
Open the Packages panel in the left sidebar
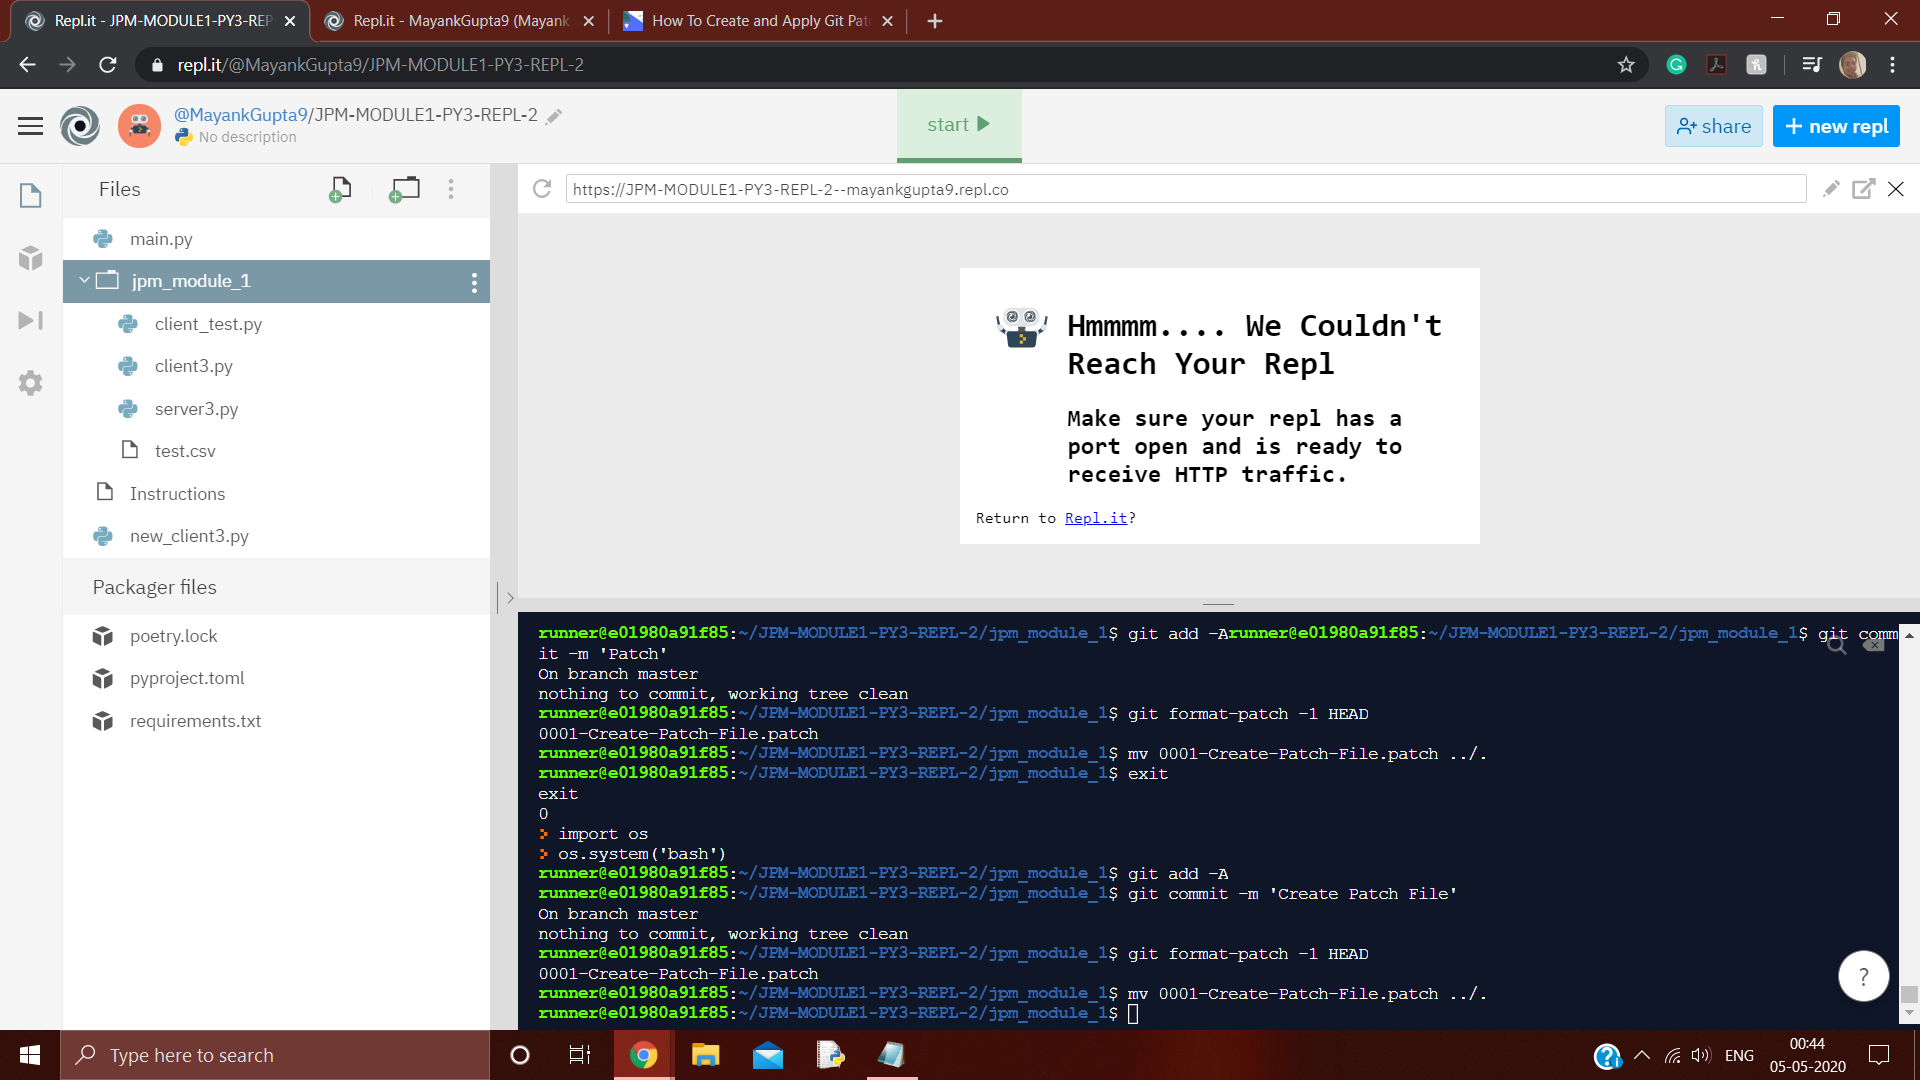(30, 258)
